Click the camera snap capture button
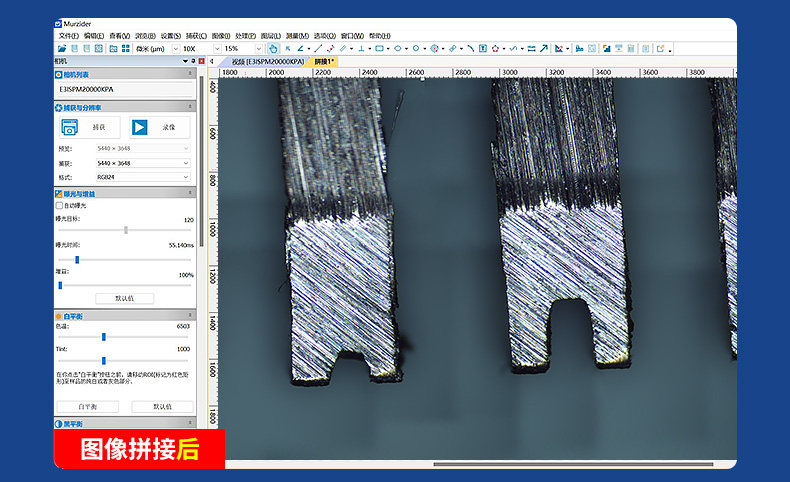790x482 pixels. coord(90,127)
